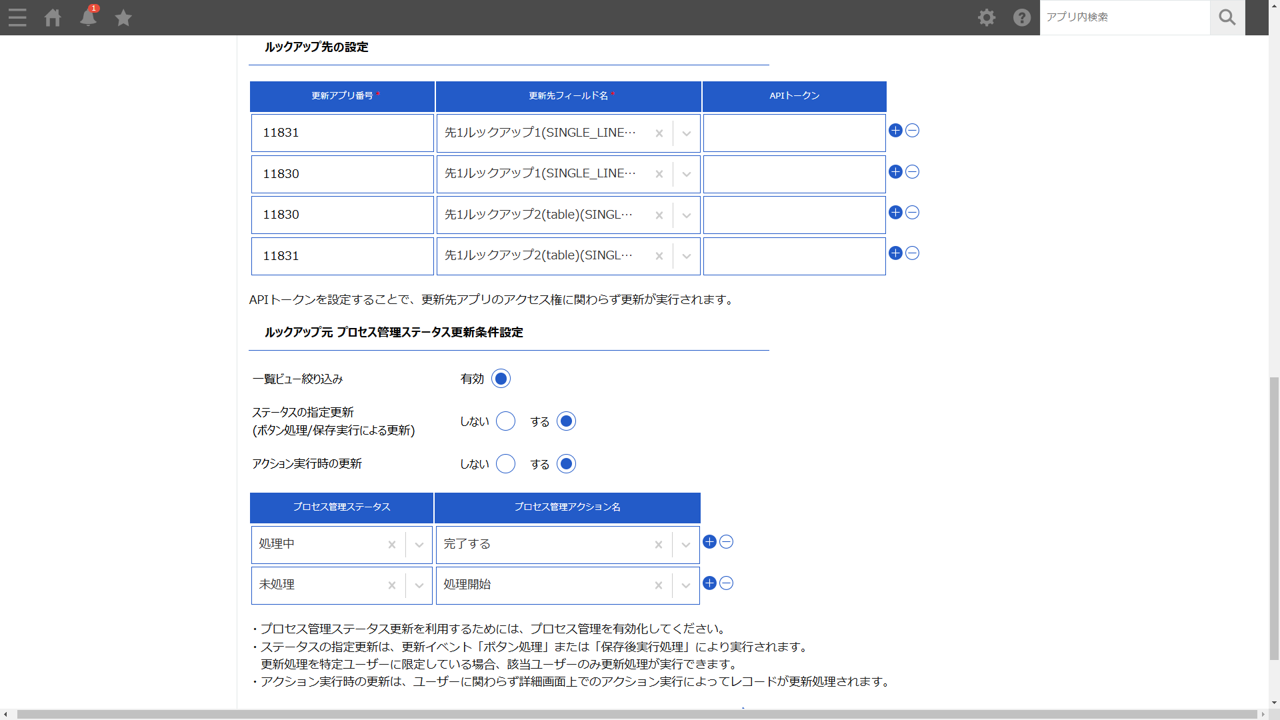Edit app number in 11830 ルックアップ2(table) row
Screen dimensions: 1280x720
[342, 215]
